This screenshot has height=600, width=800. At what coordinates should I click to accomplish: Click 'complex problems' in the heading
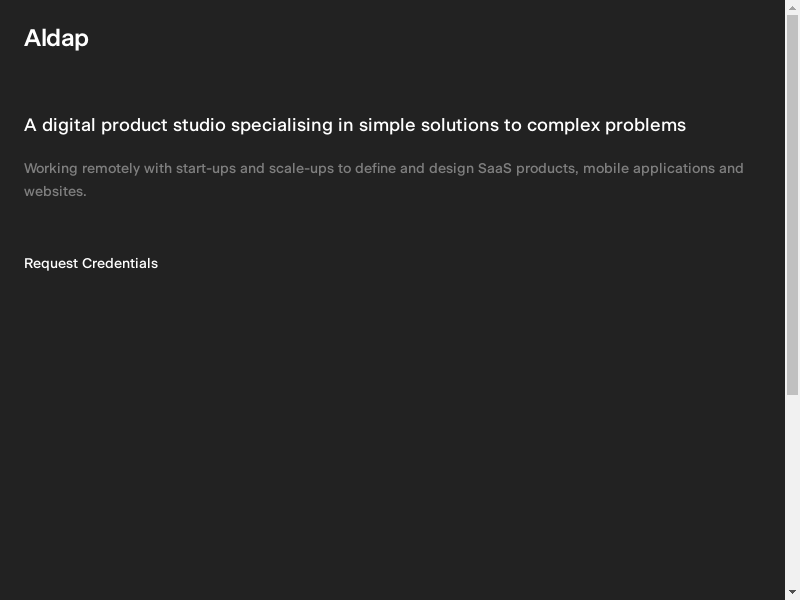606,125
